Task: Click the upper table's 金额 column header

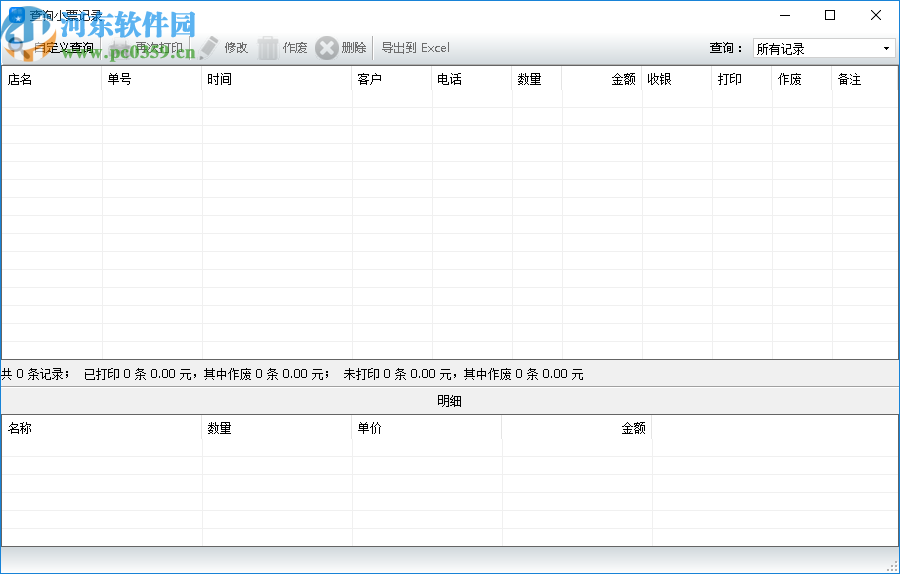Action: pyautogui.click(x=602, y=79)
